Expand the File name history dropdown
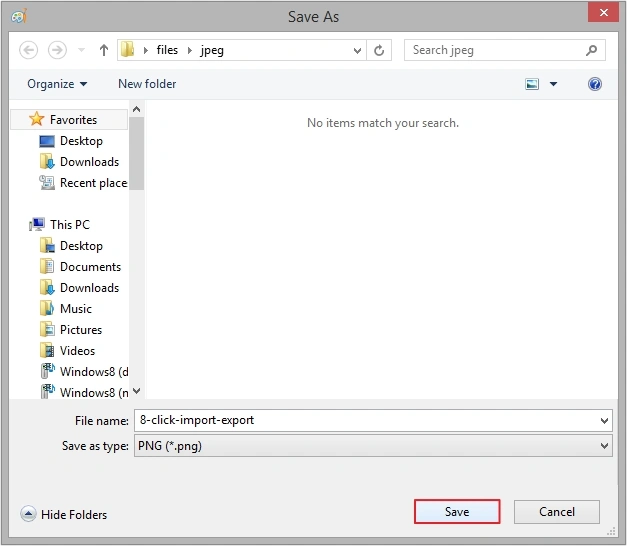Image resolution: width=627 pixels, height=546 pixels. (604, 420)
